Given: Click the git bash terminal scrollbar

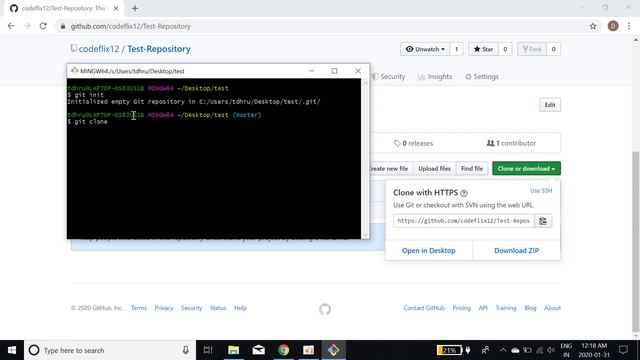Looking at the screenshot, I should pos(365,158).
